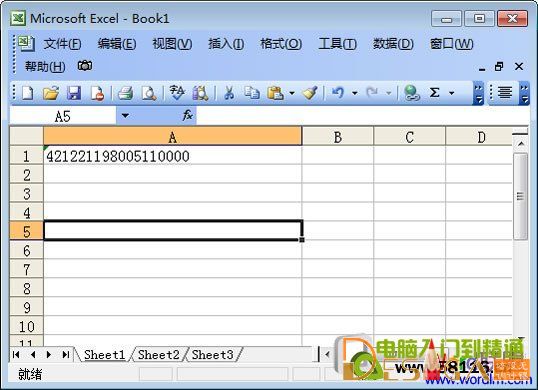Open the 插入(I) menu
The height and width of the screenshot is (390, 538).
pyautogui.click(x=226, y=44)
